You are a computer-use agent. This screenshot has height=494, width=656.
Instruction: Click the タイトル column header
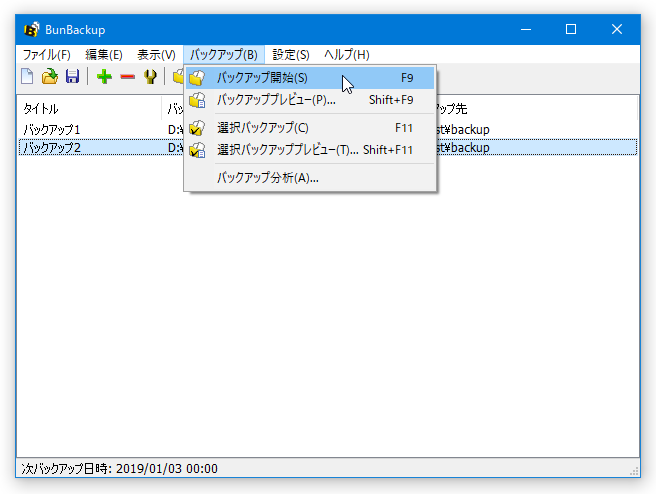89,109
